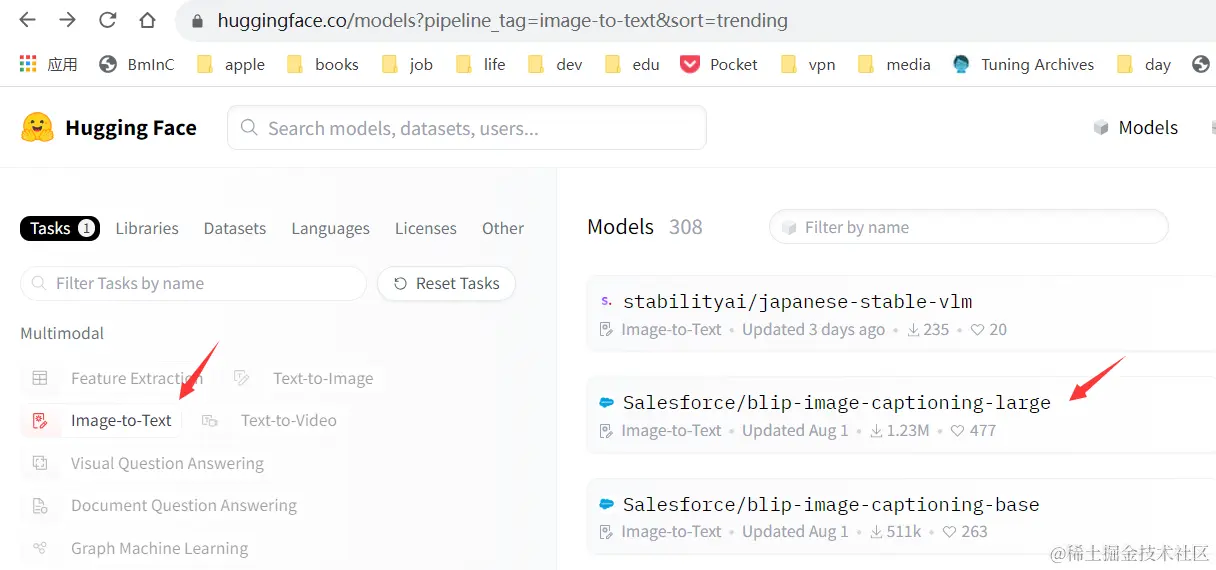The width and height of the screenshot is (1216, 570).
Task: Click the Hugging Face title text
Action: tap(131, 128)
